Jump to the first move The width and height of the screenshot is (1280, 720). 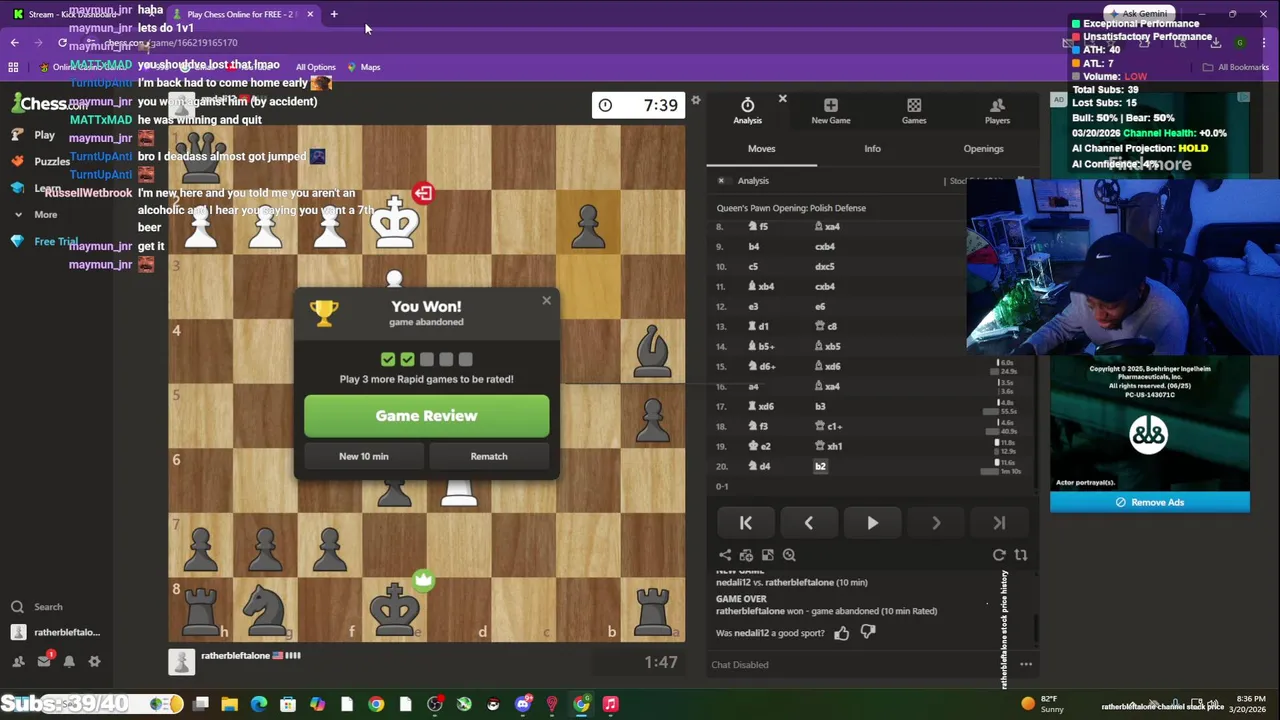click(x=745, y=523)
